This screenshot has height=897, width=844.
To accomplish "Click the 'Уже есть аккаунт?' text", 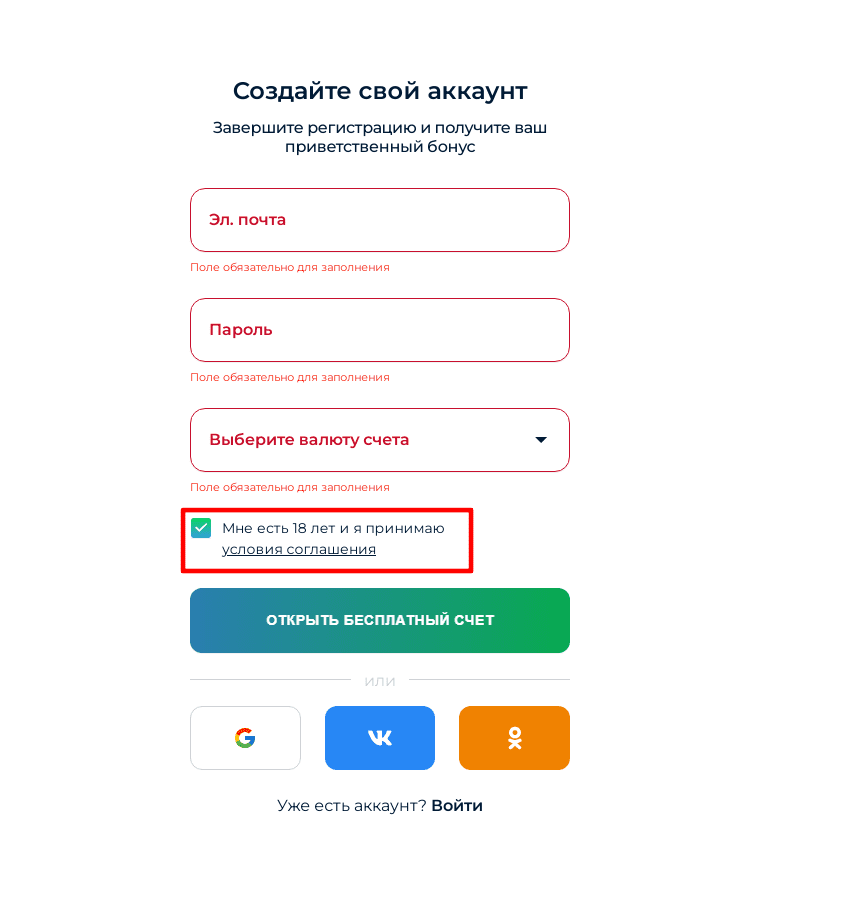I will [352, 805].
